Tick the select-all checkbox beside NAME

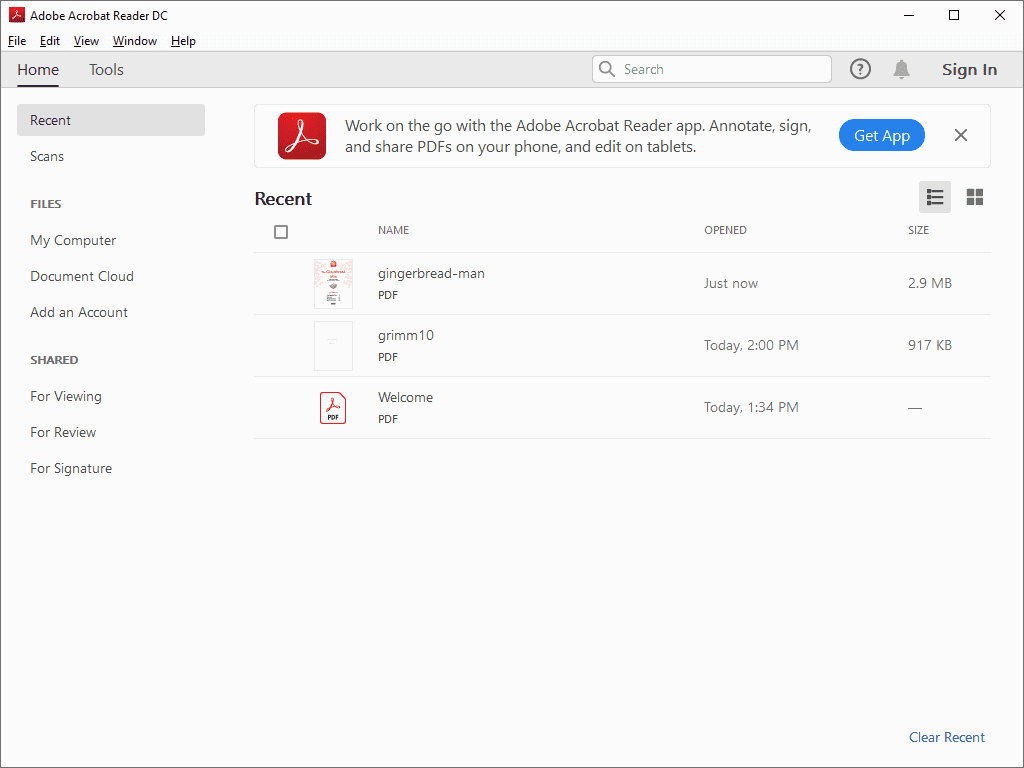point(281,232)
